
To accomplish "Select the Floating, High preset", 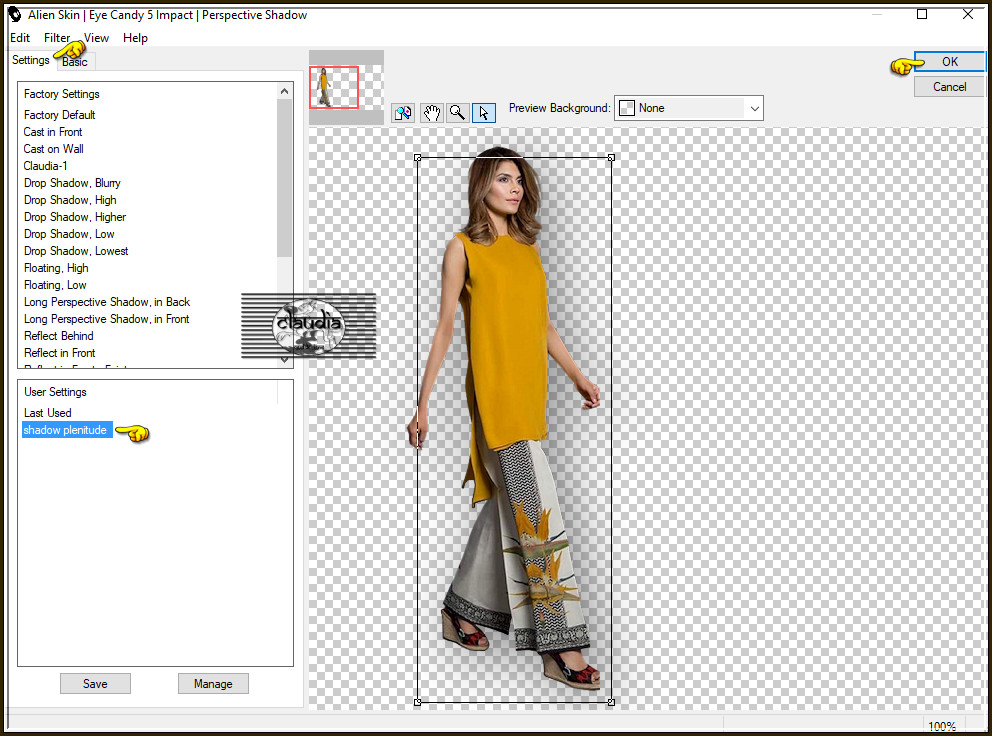I will [x=56, y=268].
